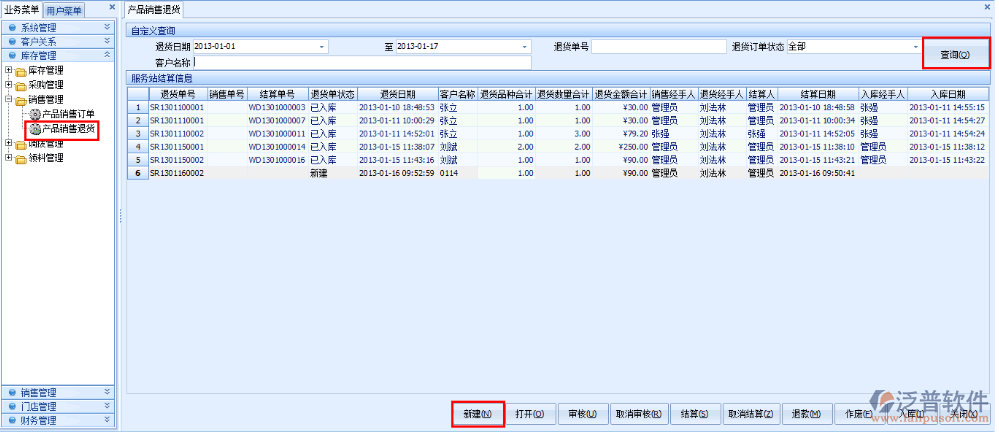Viewport: 999px width, 434px height.
Task: Collapse the 销售管理 tree node
Action: (9, 100)
